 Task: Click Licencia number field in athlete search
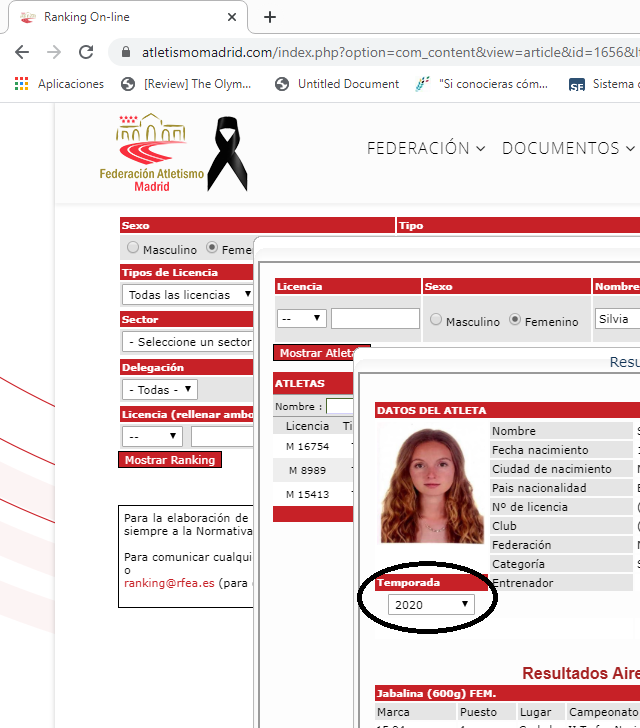375,318
